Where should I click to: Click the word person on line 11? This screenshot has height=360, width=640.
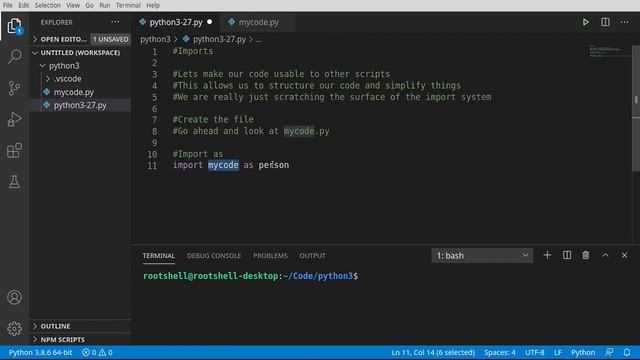pos(273,165)
